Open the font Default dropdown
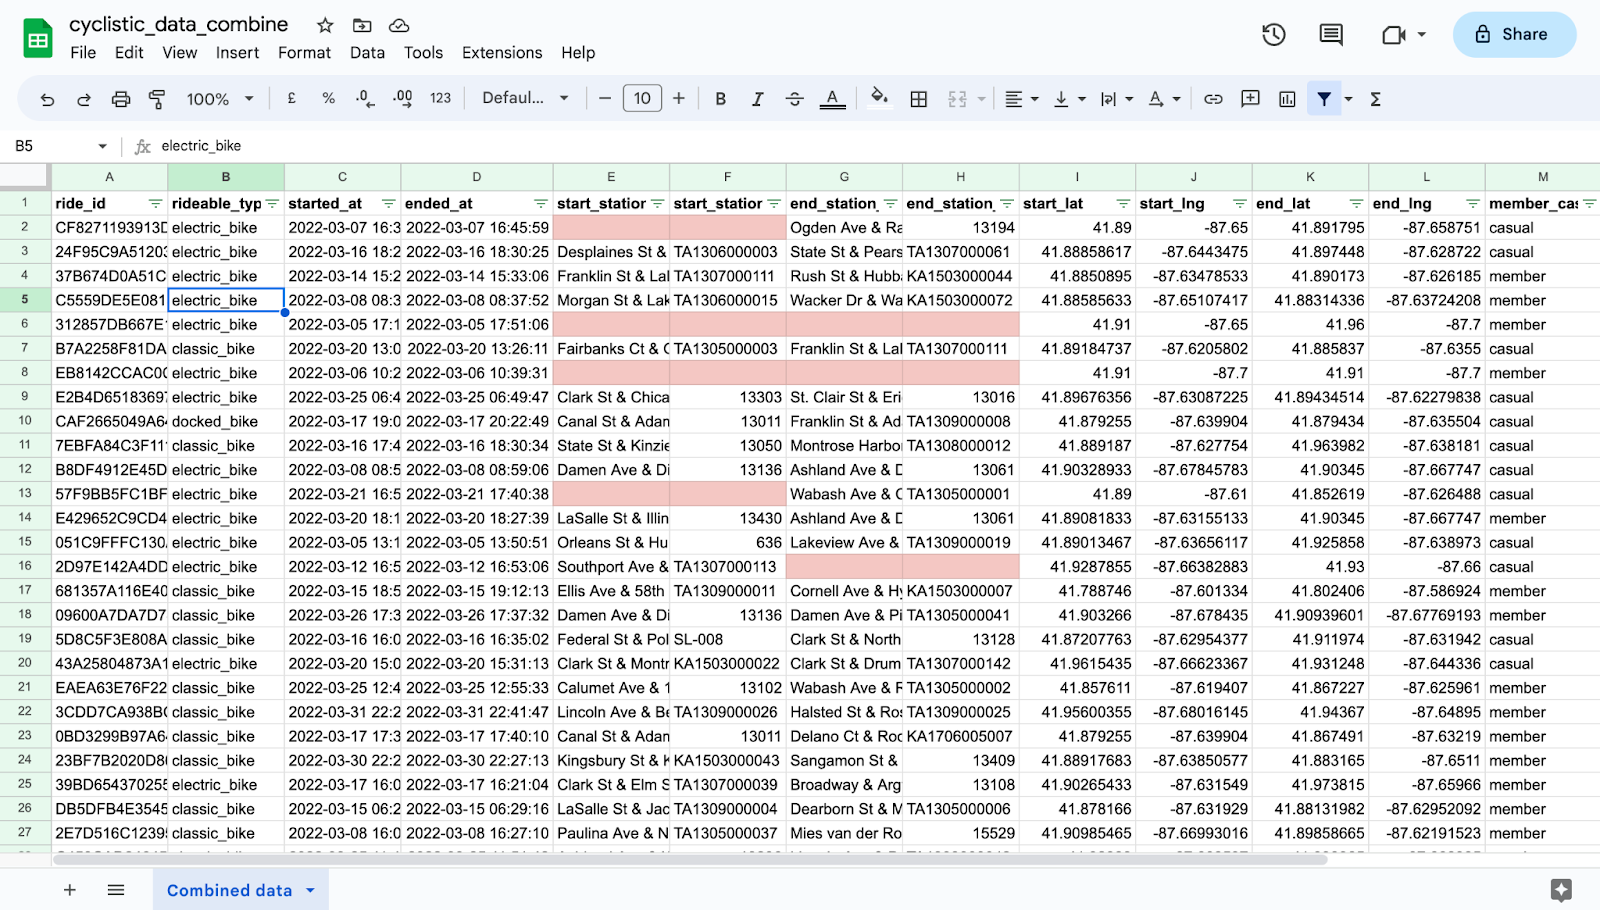This screenshot has width=1600, height=910. pos(524,98)
